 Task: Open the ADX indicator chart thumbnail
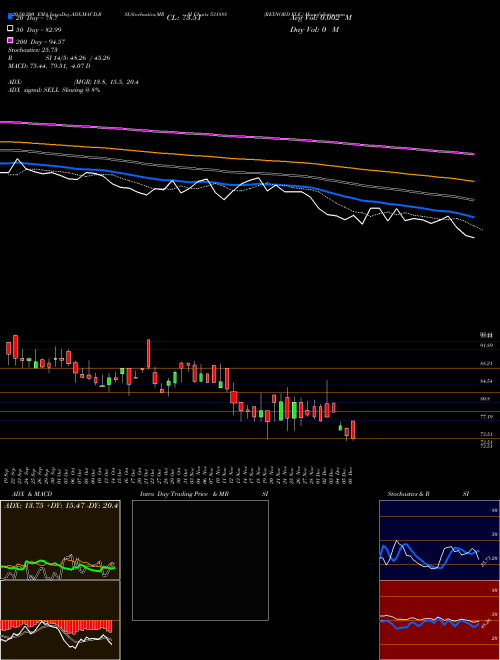coord(60,540)
